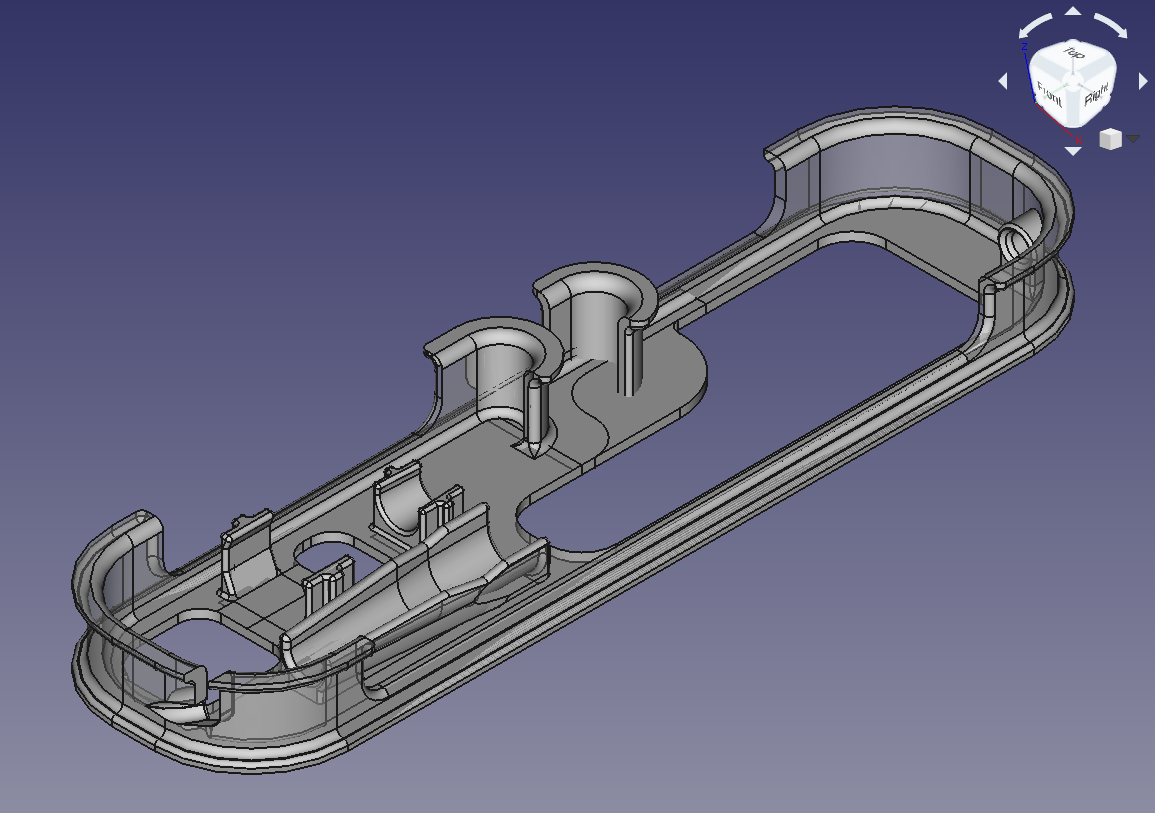This screenshot has height=813, width=1155.
Task: Click the small cube icon below navigation cube
Action: pyautogui.click(x=1110, y=139)
